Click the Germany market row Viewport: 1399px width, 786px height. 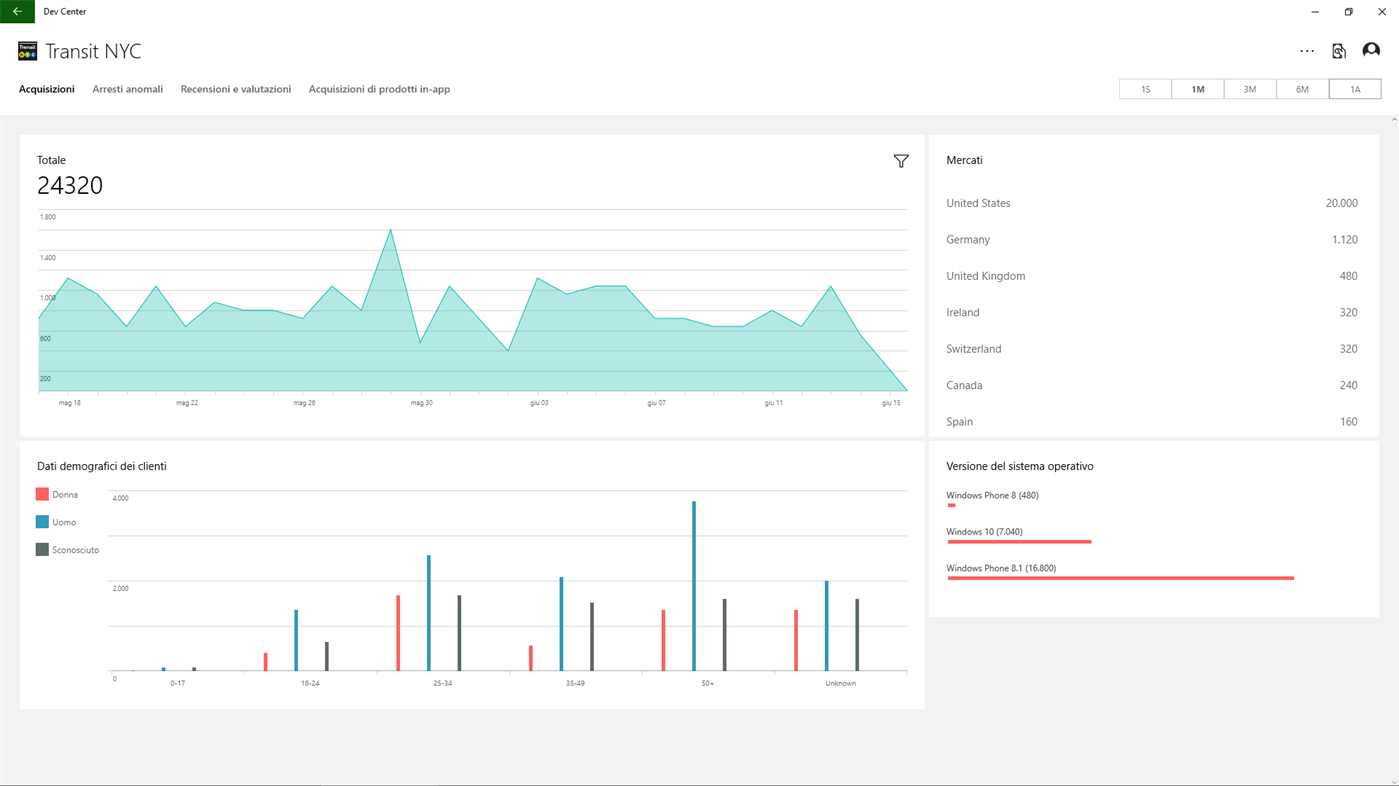tap(1152, 240)
